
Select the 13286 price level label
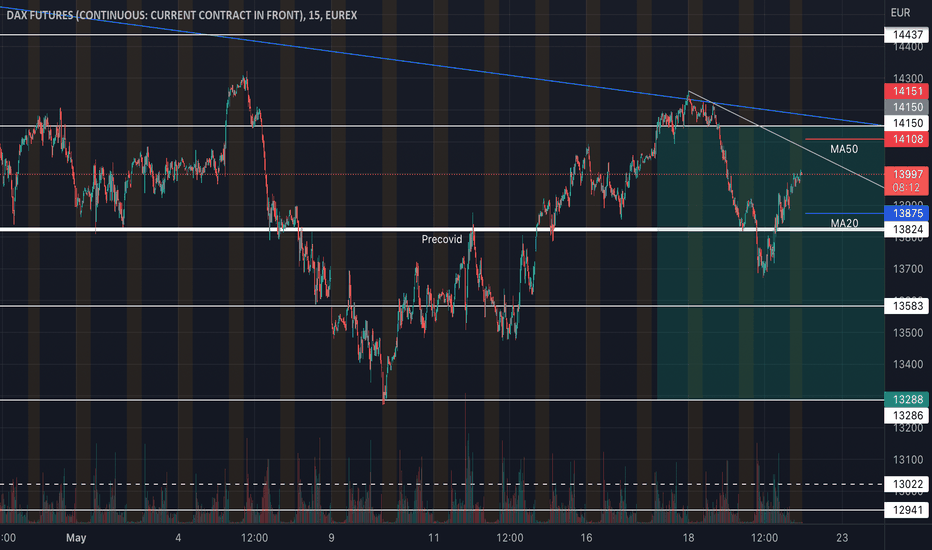[907, 416]
